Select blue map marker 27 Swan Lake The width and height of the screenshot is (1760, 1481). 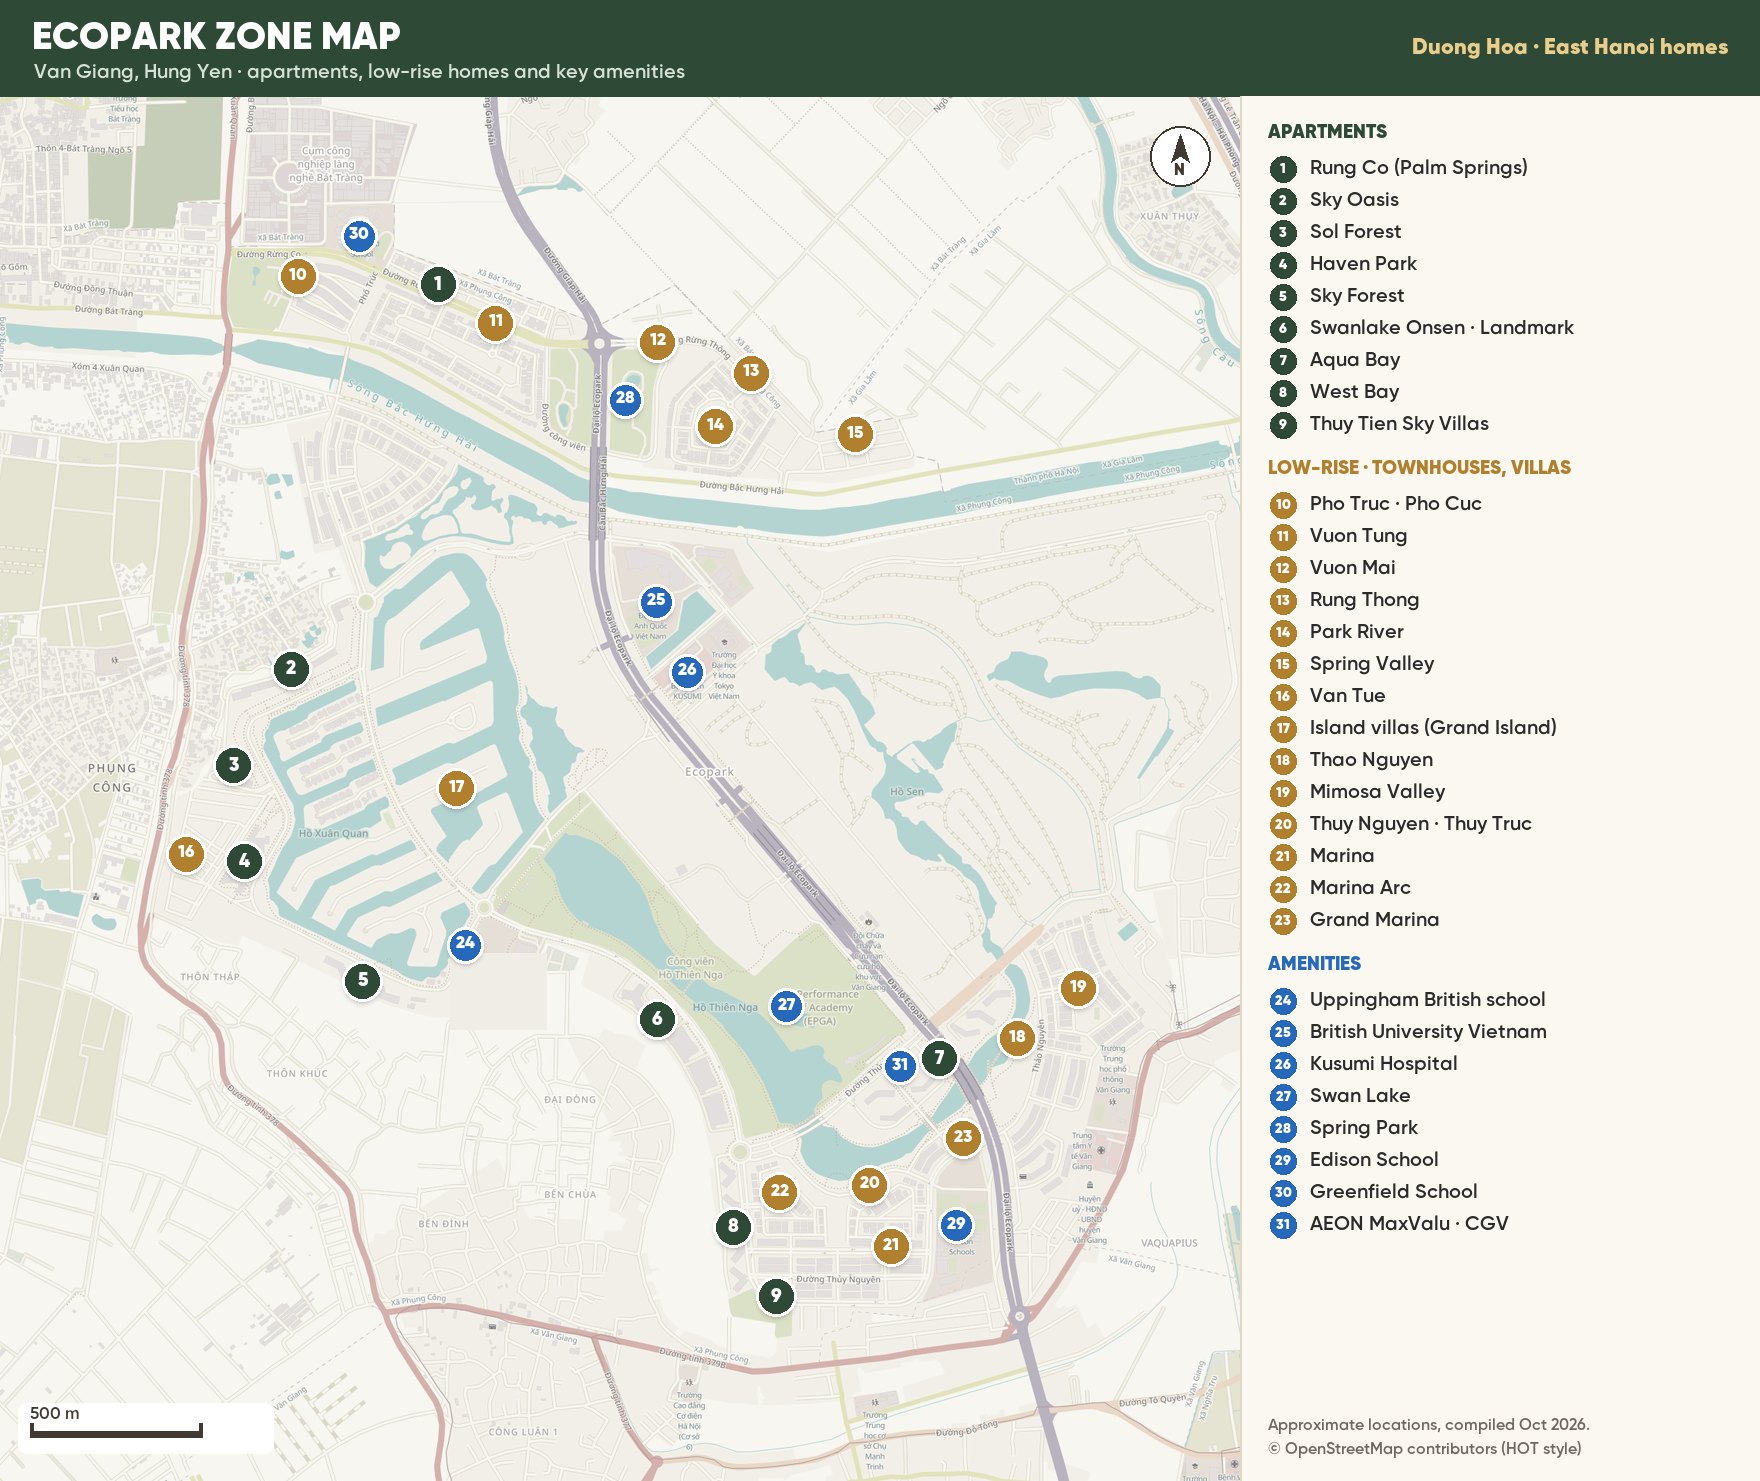787,1005
